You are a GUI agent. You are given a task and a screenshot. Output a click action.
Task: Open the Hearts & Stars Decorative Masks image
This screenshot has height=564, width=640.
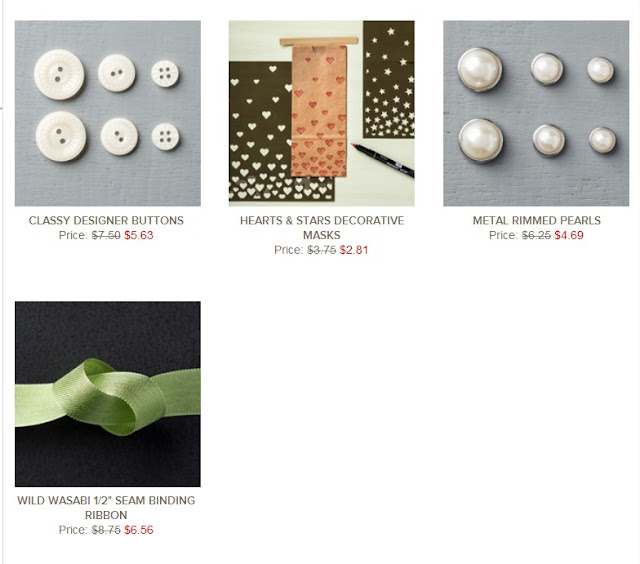pyautogui.click(x=322, y=113)
